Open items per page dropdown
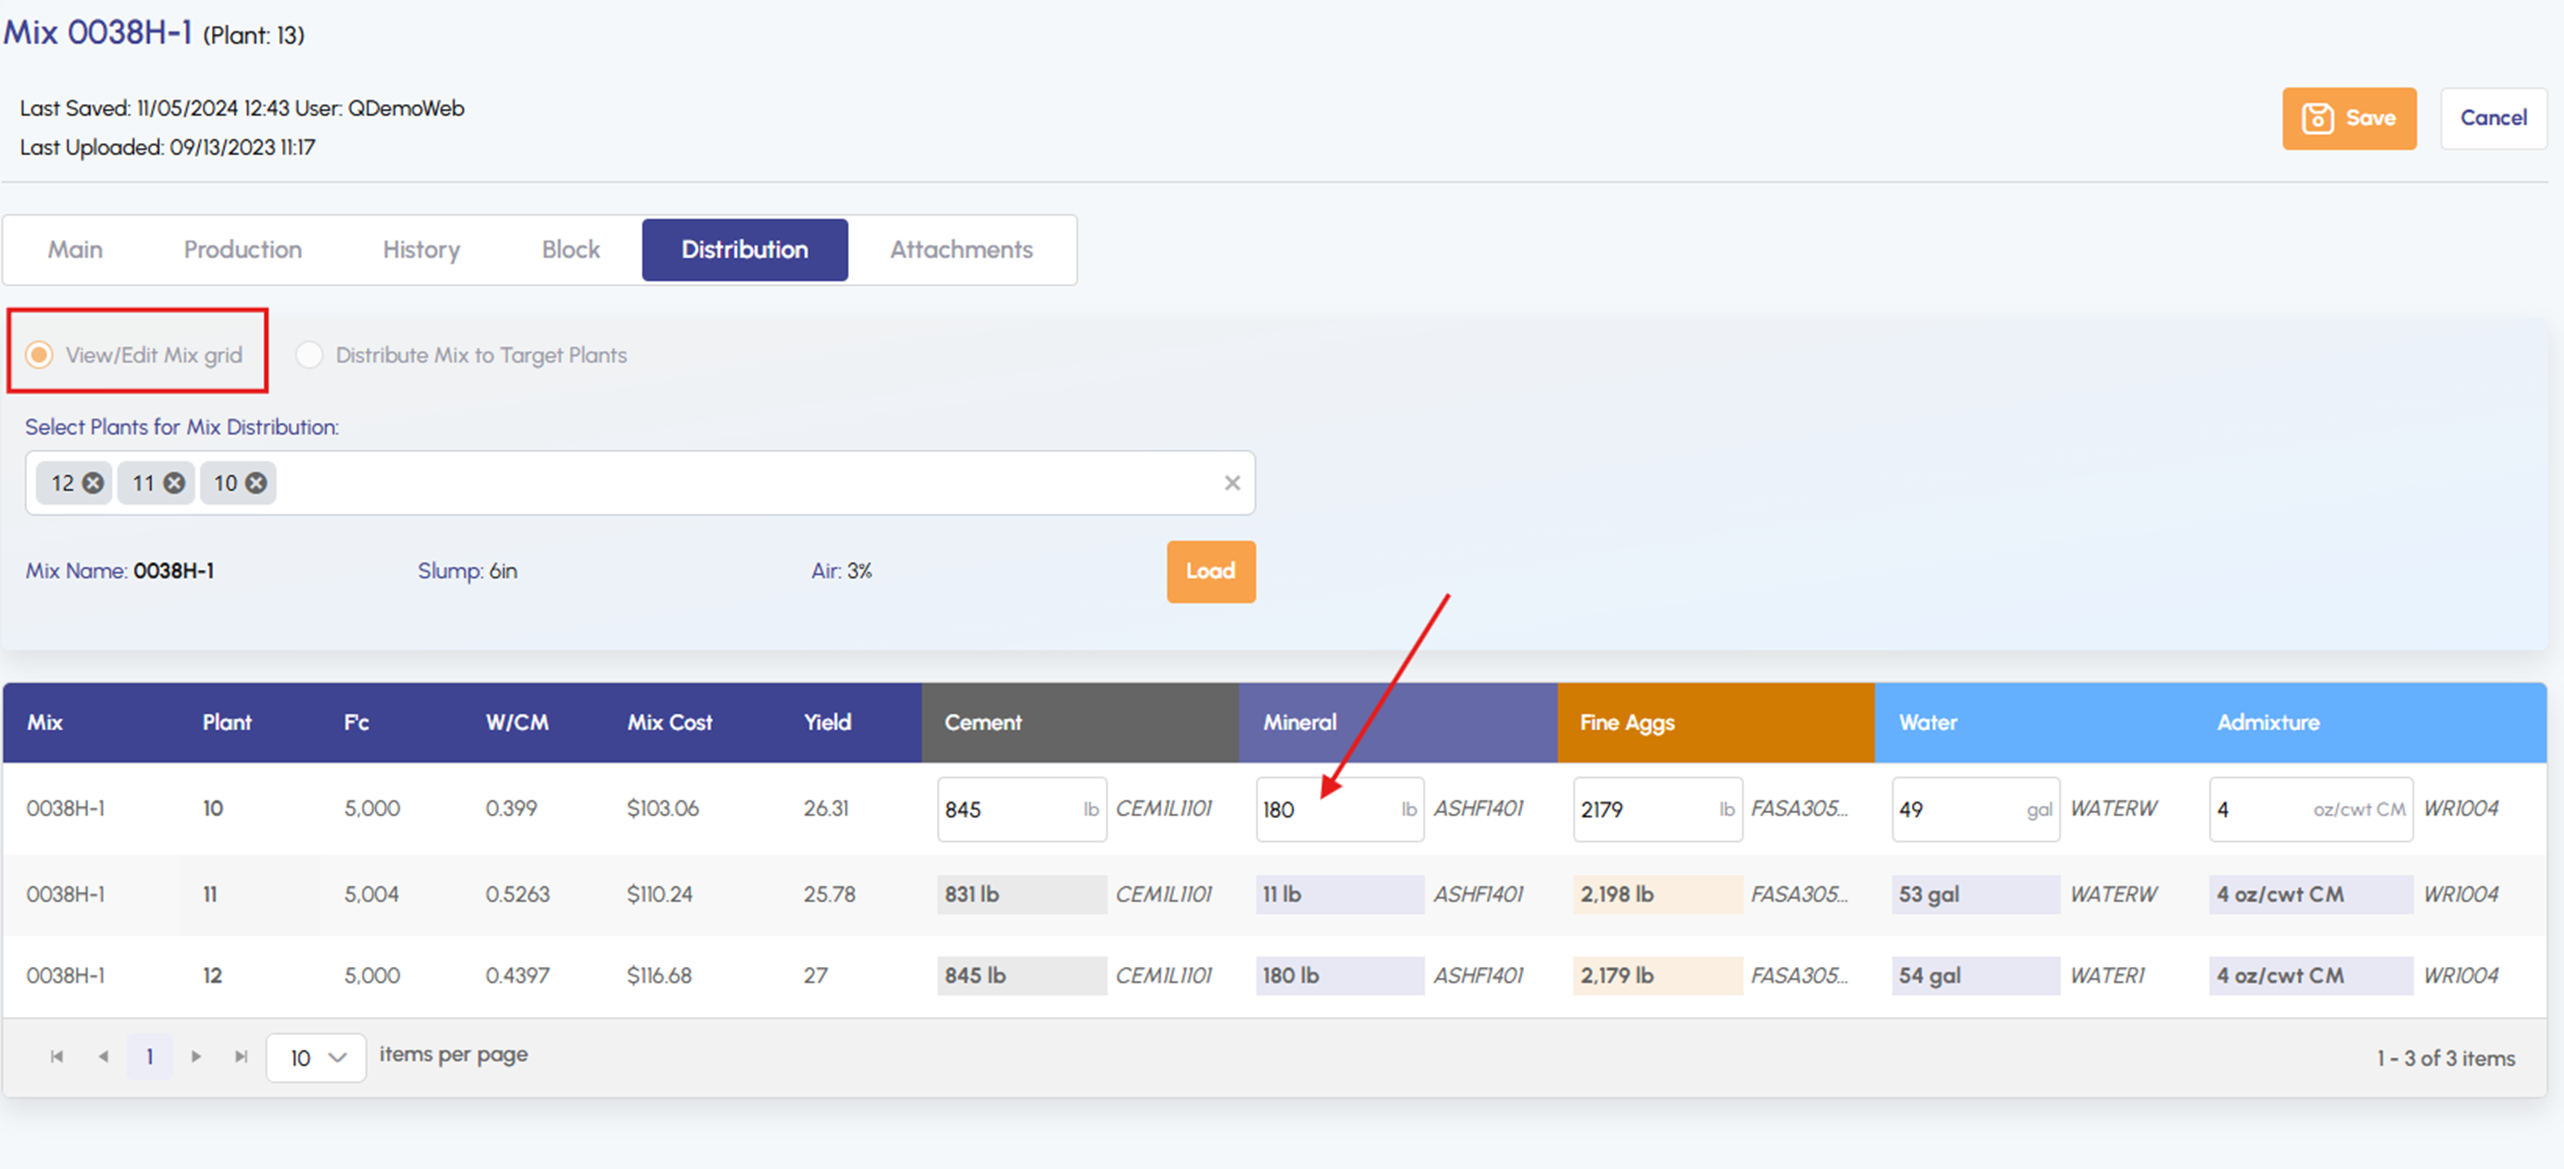The width and height of the screenshot is (2564, 1169). [x=316, y=1057]
